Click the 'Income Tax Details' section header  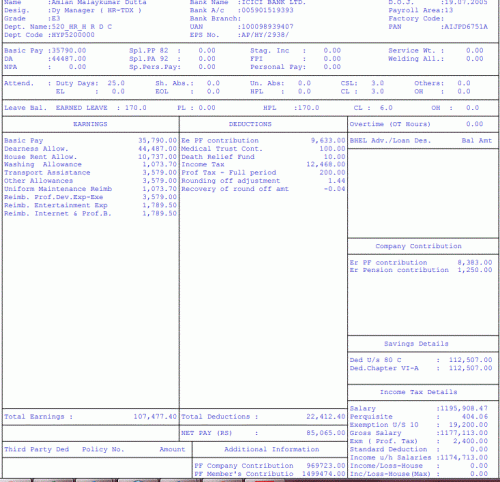[418, 392]
